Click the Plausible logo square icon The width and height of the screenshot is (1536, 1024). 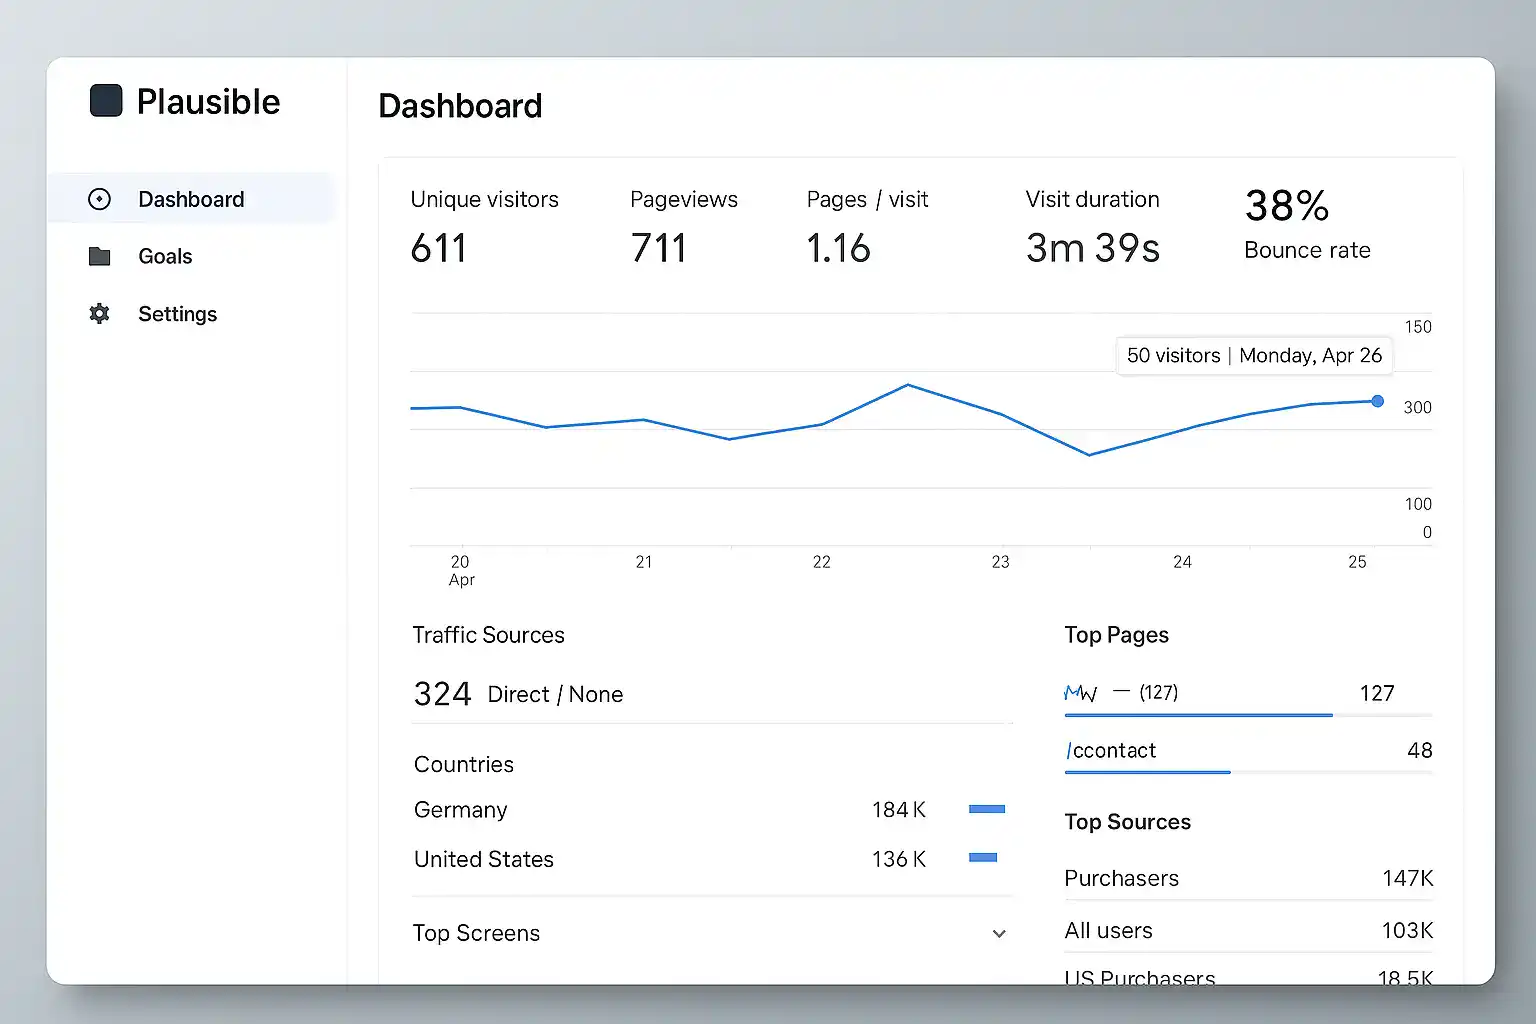pos(106,101)
